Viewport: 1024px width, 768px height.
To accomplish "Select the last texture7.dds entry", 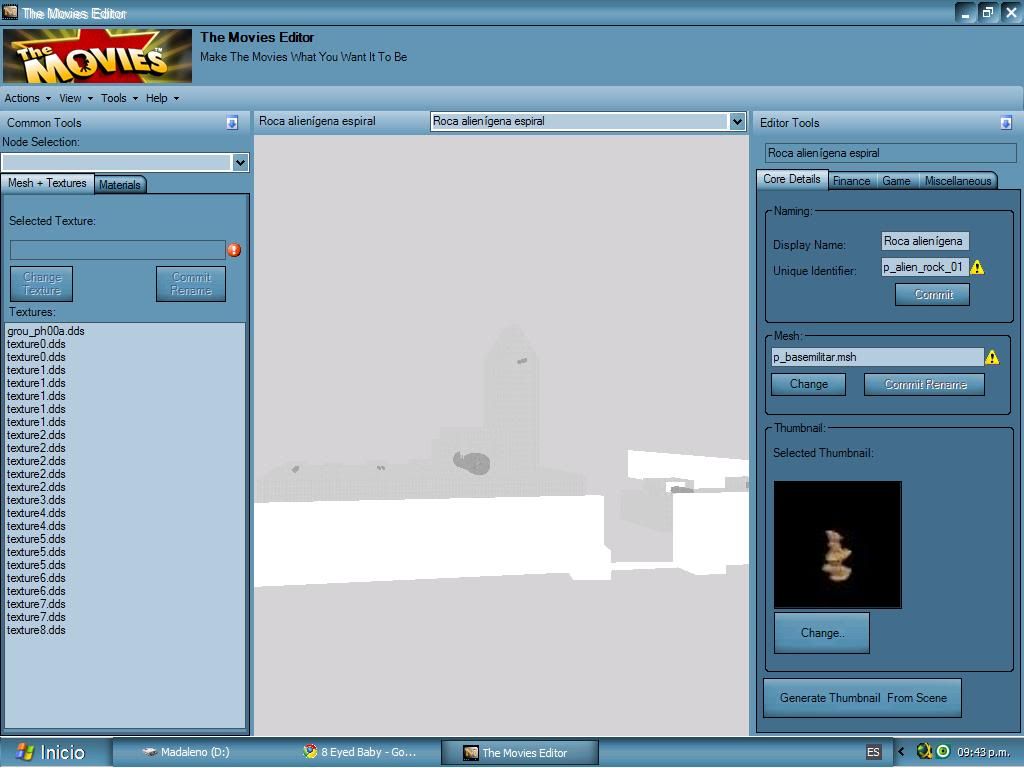I will (37, 617).
